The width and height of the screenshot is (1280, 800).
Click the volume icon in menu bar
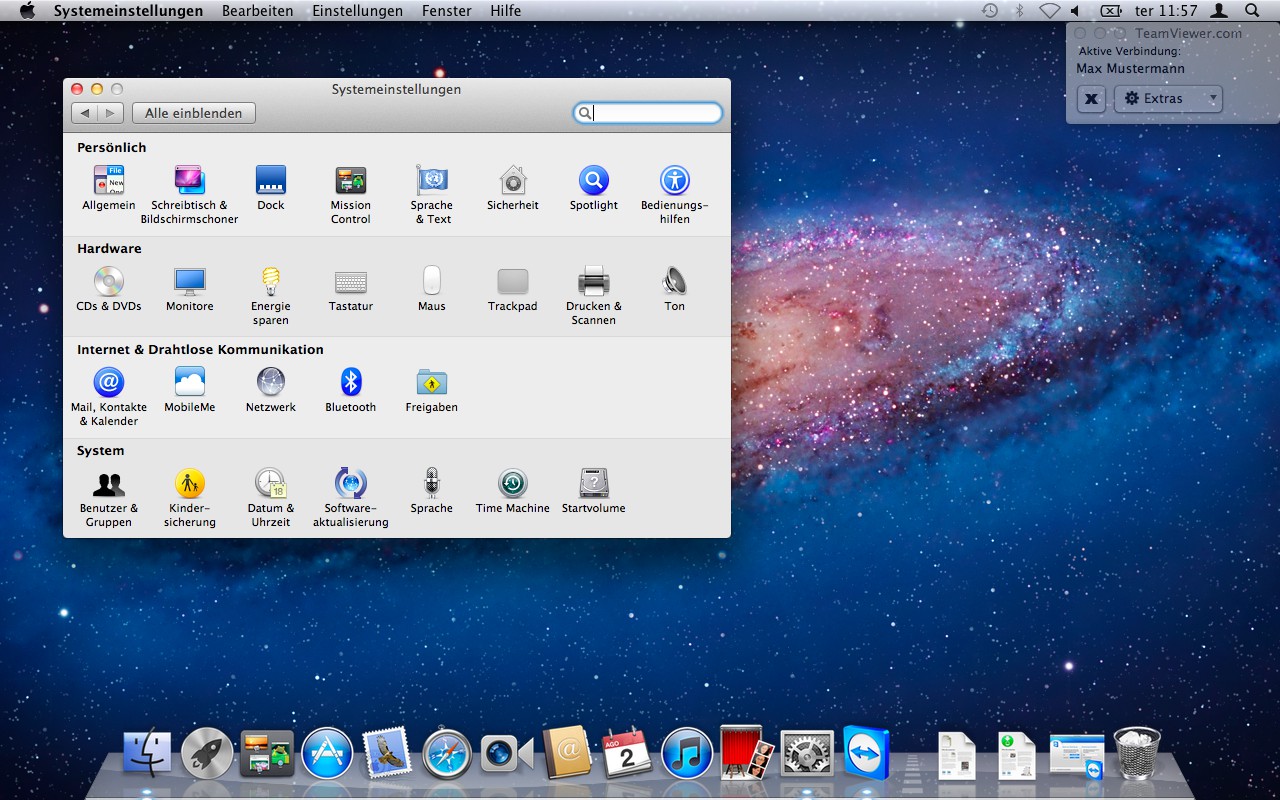click(1076, 11)
